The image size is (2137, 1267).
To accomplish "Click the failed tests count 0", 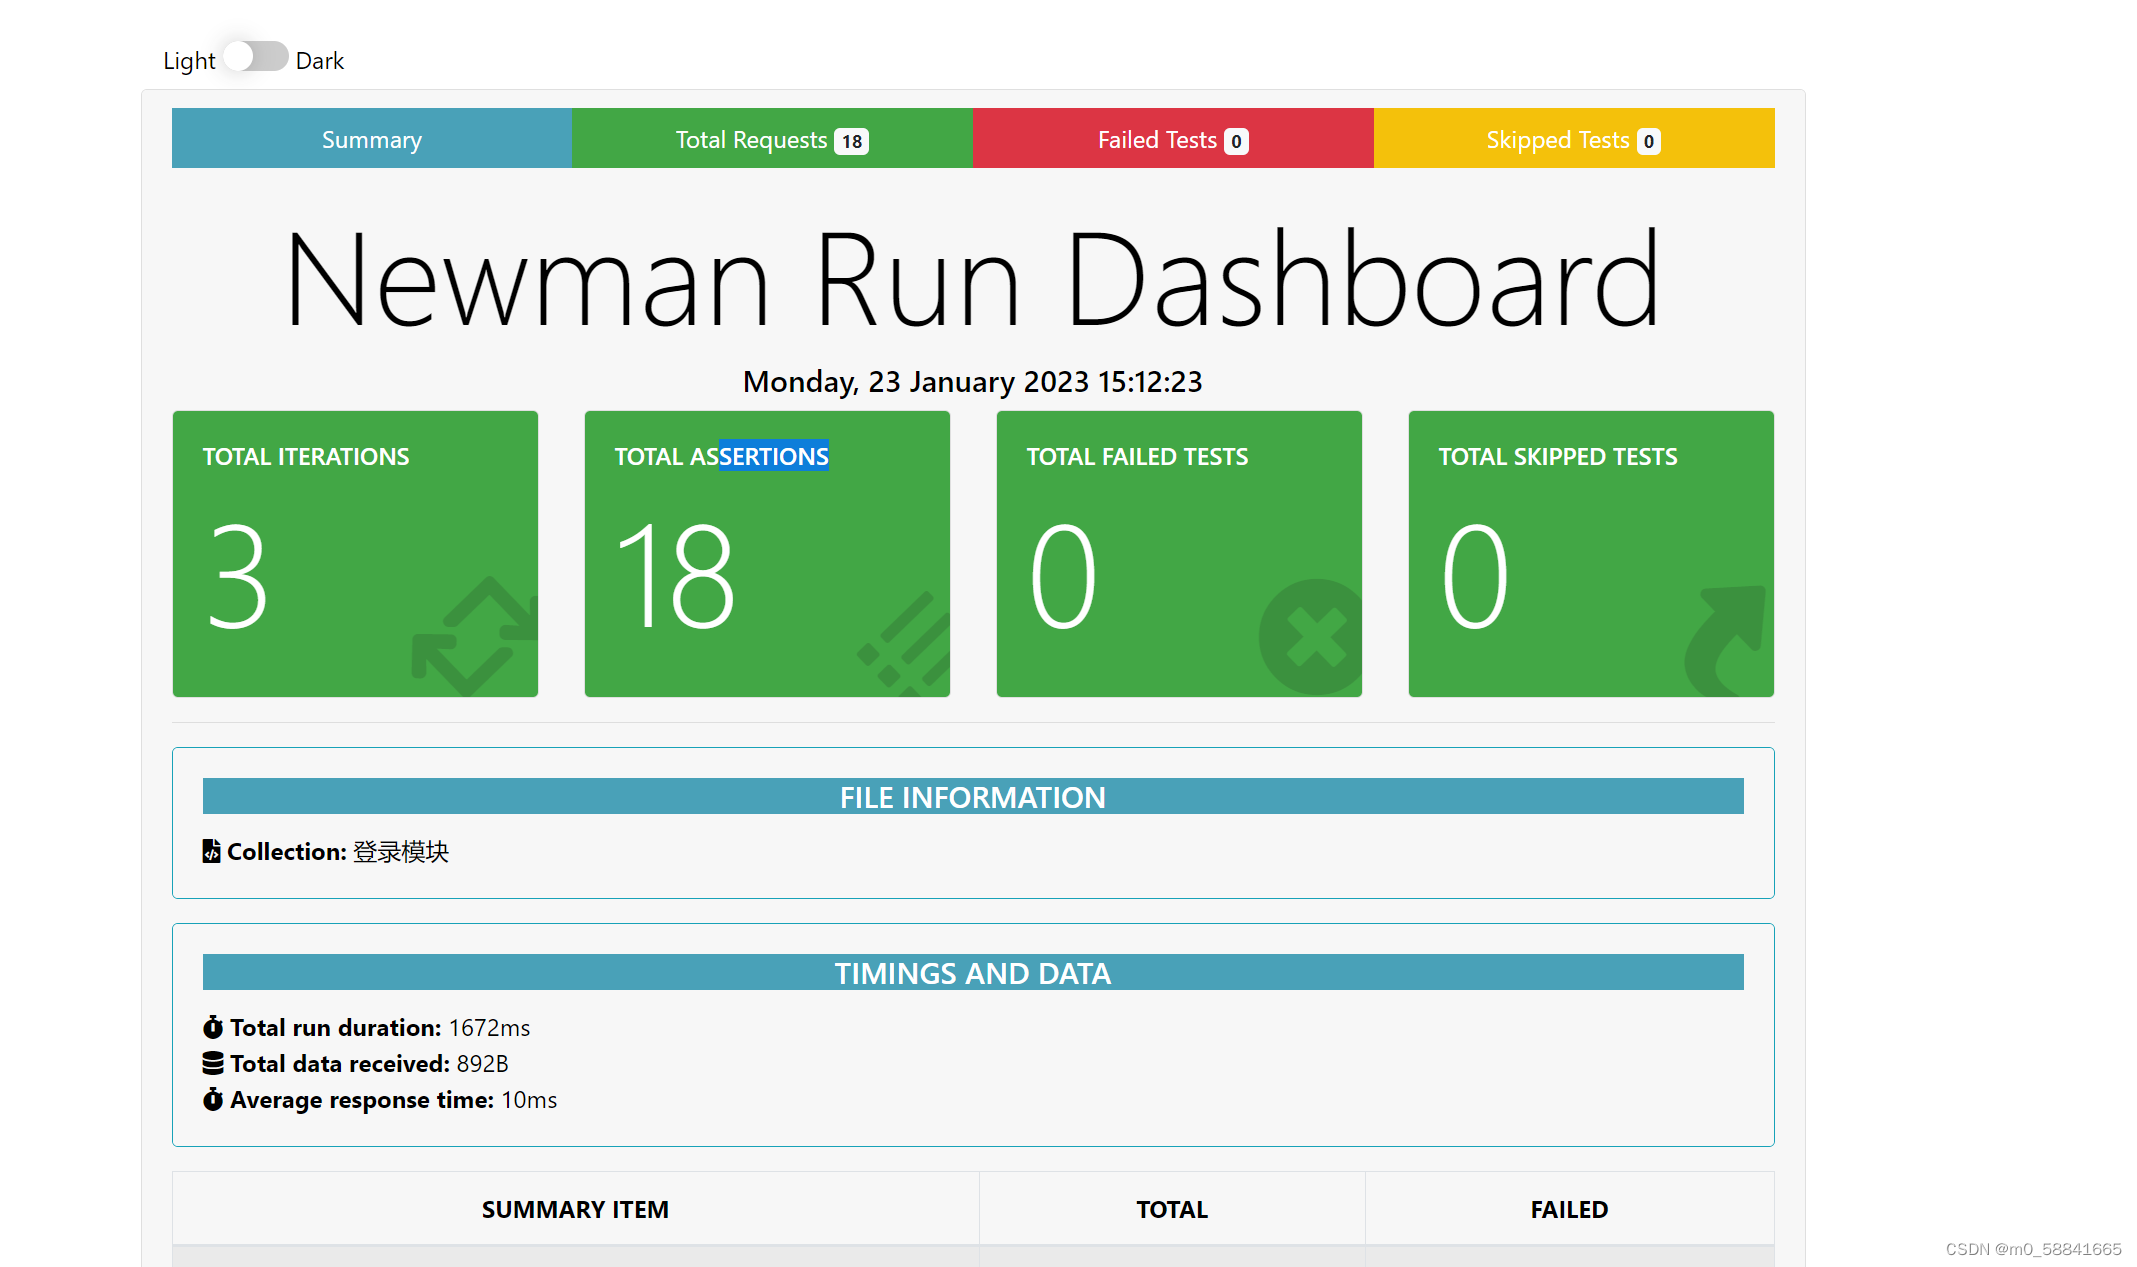I will click(x=1063, y=577).
